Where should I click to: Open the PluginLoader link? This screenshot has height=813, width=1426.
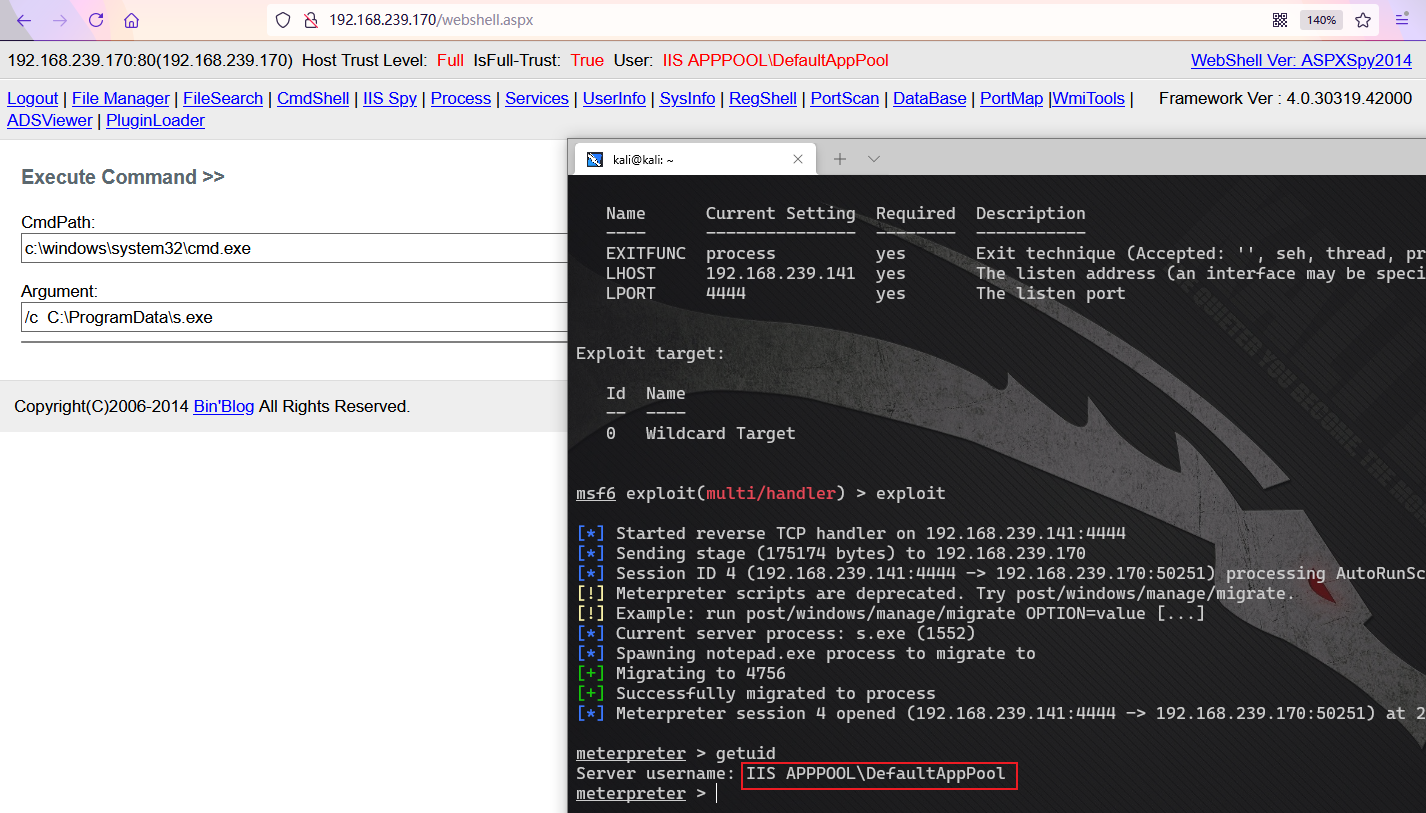[156, 120]
